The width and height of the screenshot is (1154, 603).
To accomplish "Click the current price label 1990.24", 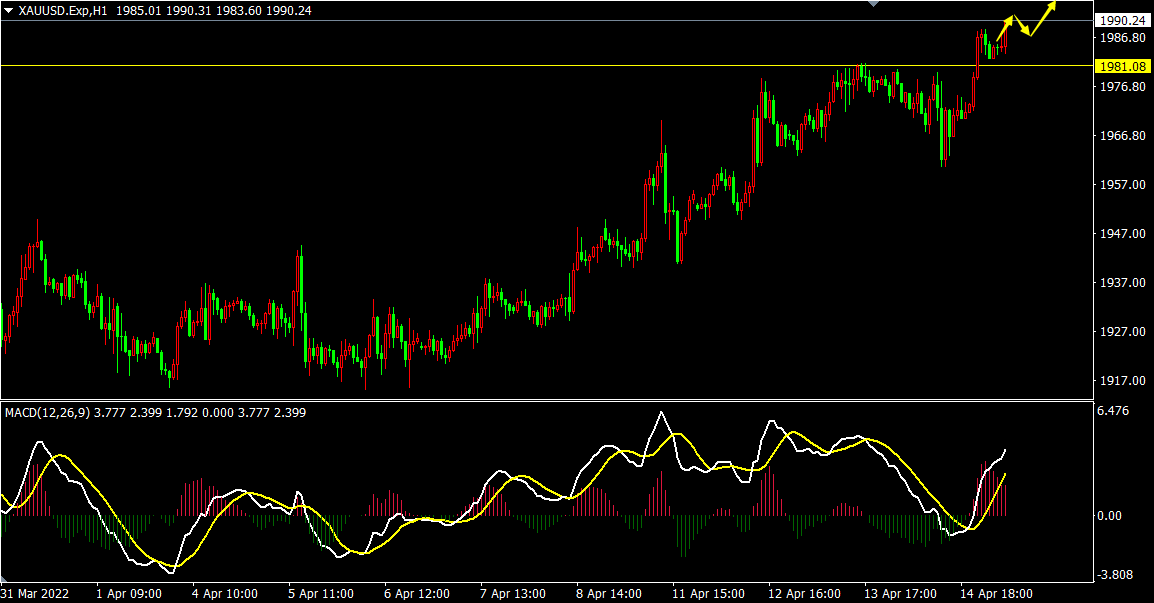I will (1121, 20).
